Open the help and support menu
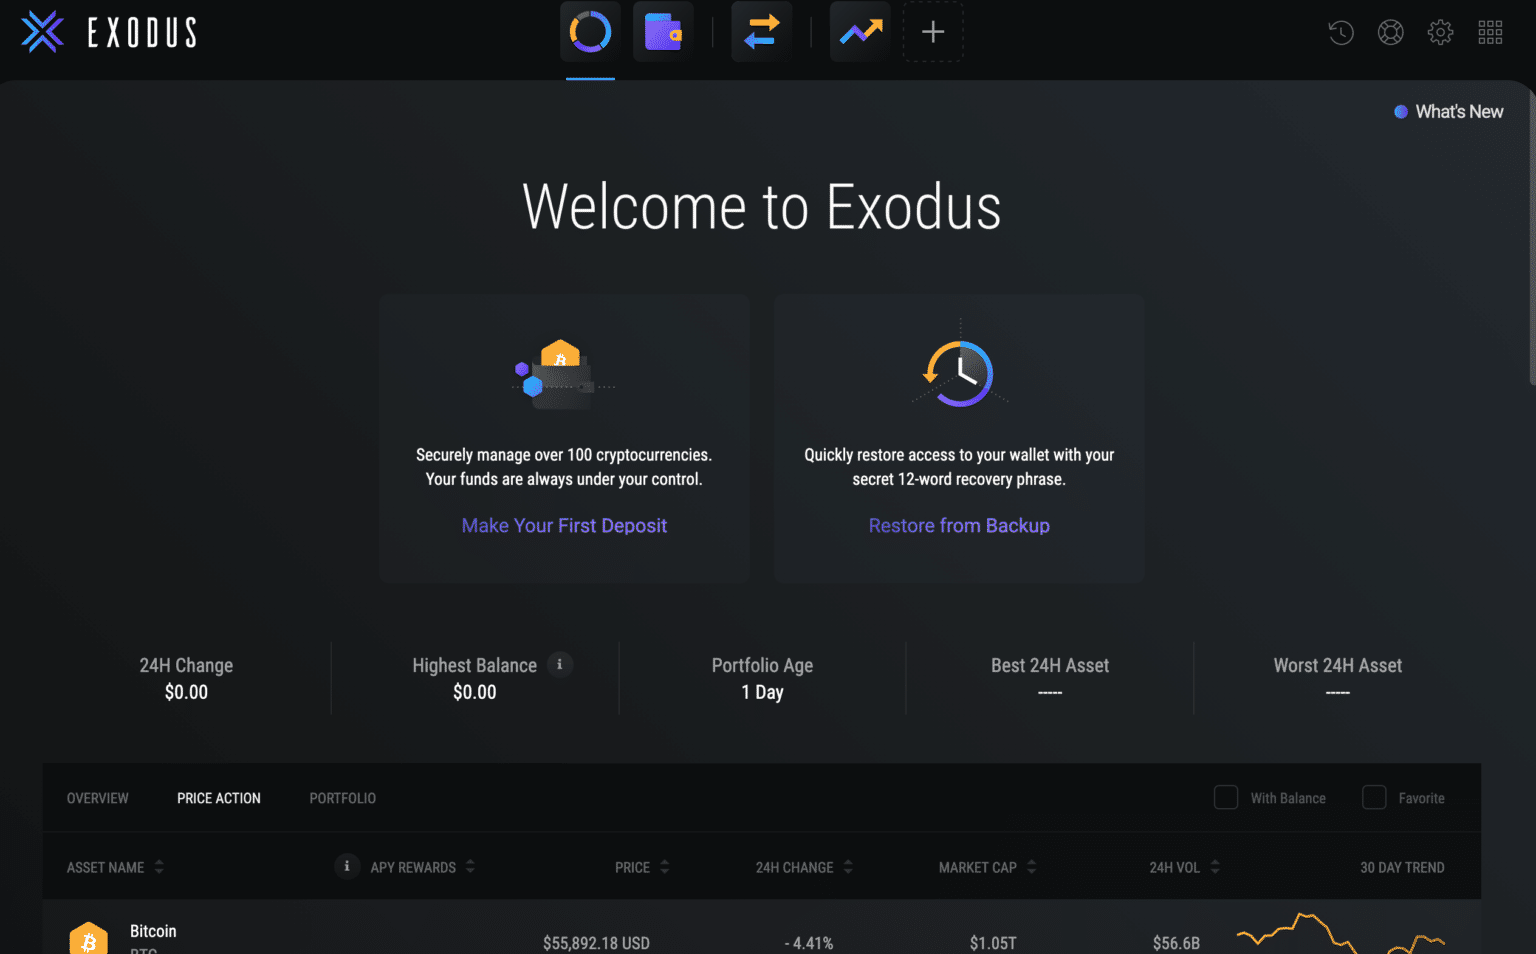This screenshot has width=1536, height=954. (x=1390, y=32)
